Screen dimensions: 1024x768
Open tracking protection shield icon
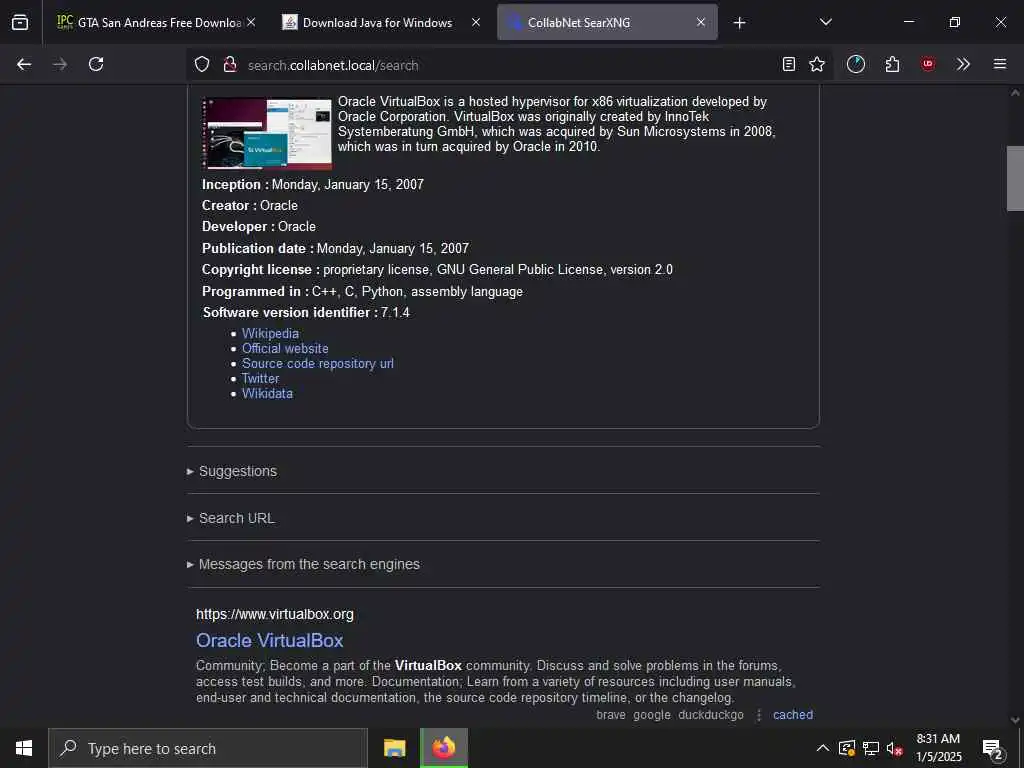(202, 64)
